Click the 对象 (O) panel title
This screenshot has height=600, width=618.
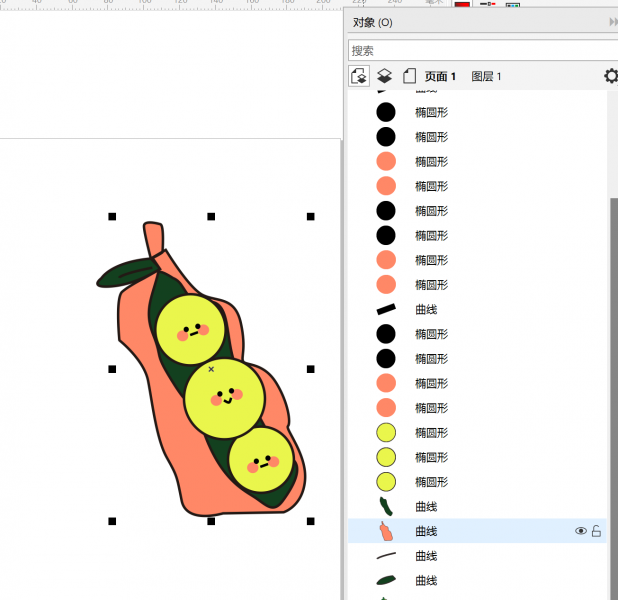pyautogui.click(x=372, y=22)
